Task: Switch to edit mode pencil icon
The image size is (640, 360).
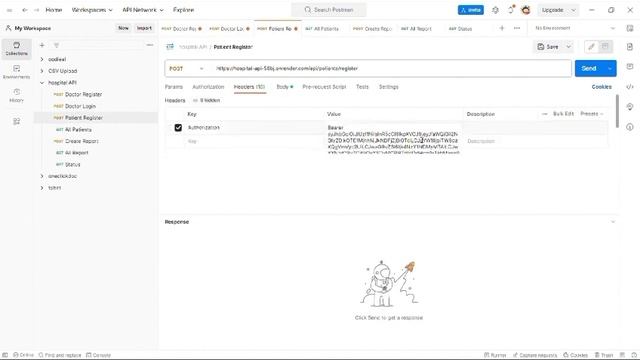Action: pos(591,47)
